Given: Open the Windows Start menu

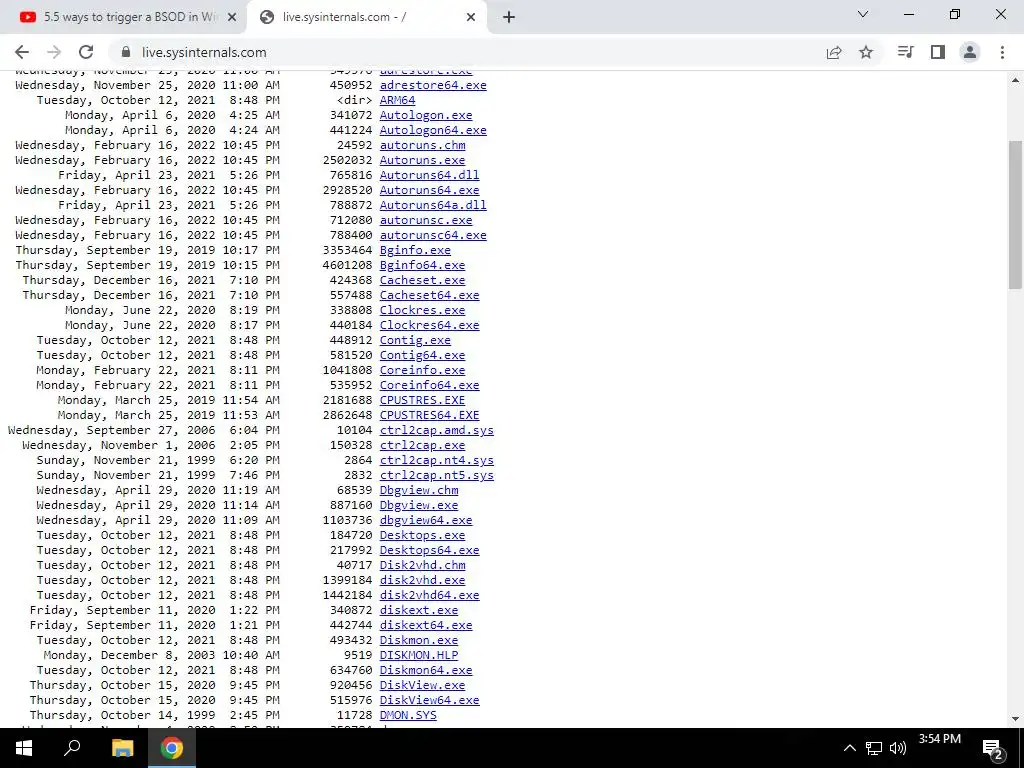Looking at the screenshot, I should [x=24, y=748].
